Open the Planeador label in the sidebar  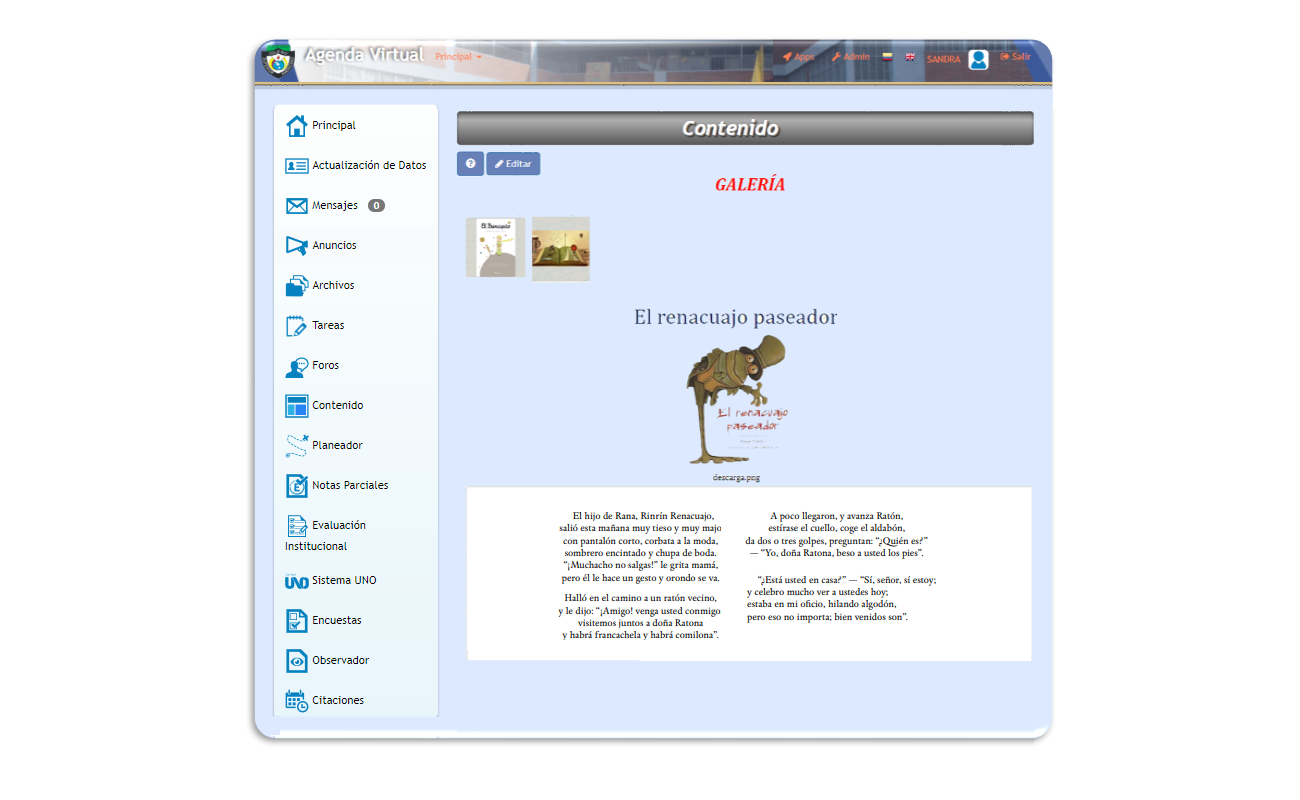[337, 446]
